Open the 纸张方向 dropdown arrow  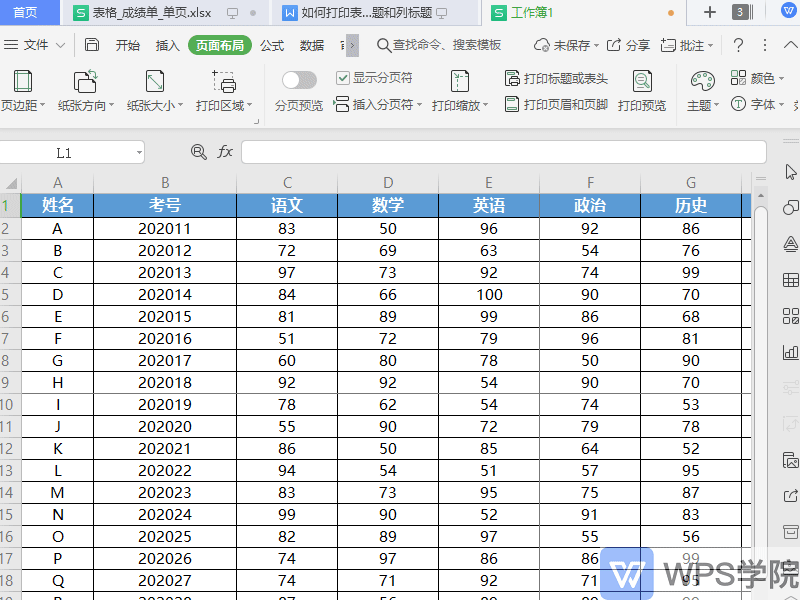click(x=111, y=105)
